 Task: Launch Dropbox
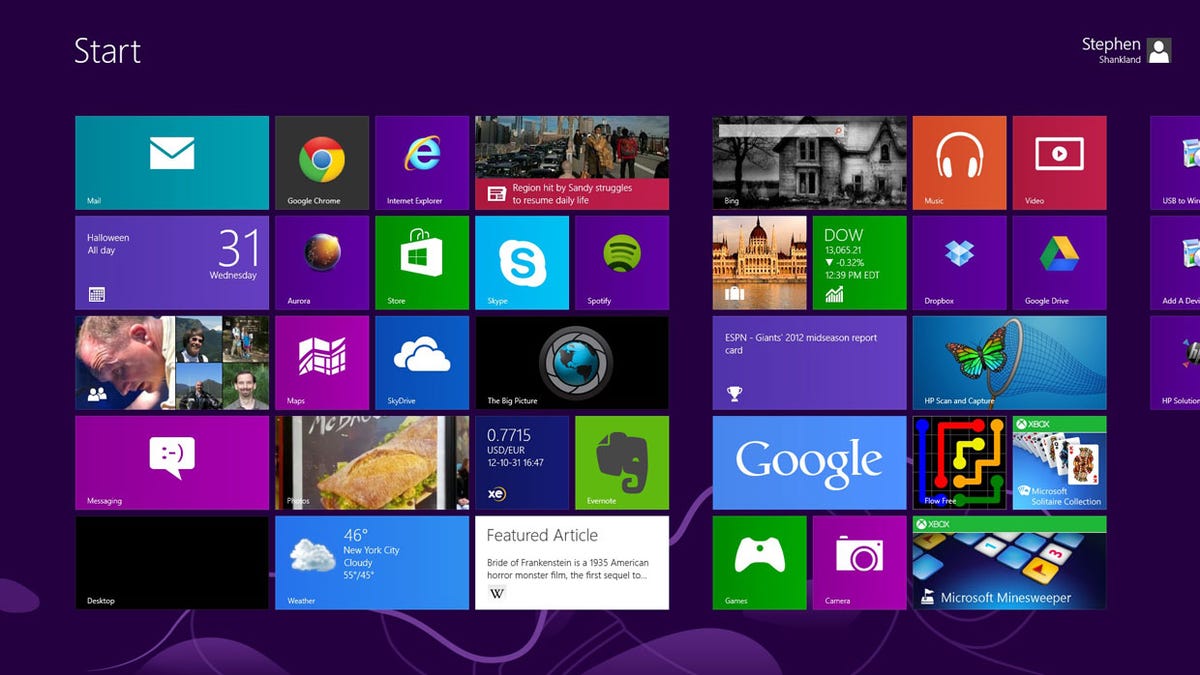click(x=959, y=262)
